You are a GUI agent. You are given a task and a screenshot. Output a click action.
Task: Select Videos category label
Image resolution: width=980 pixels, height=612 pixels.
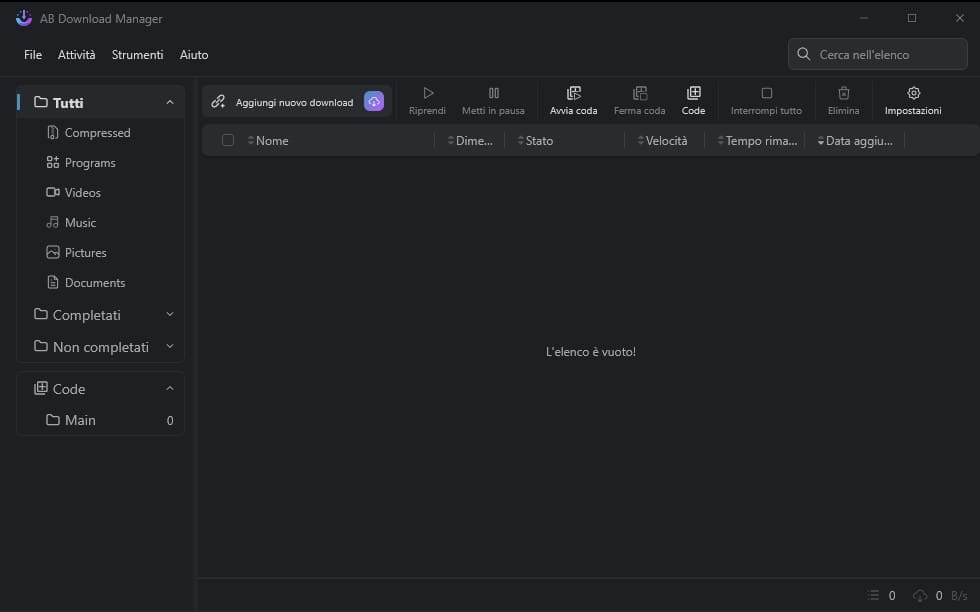(x=82, y=193)
